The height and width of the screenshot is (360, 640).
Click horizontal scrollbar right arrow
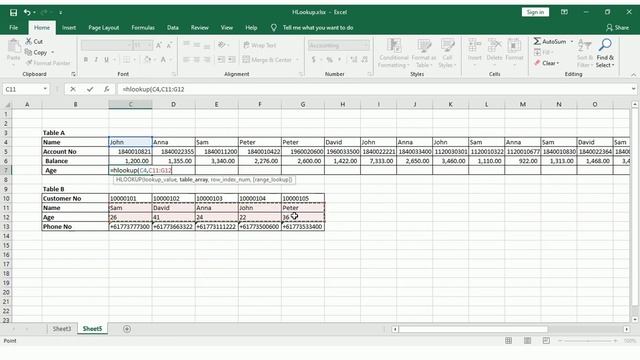tap(626, 329)
